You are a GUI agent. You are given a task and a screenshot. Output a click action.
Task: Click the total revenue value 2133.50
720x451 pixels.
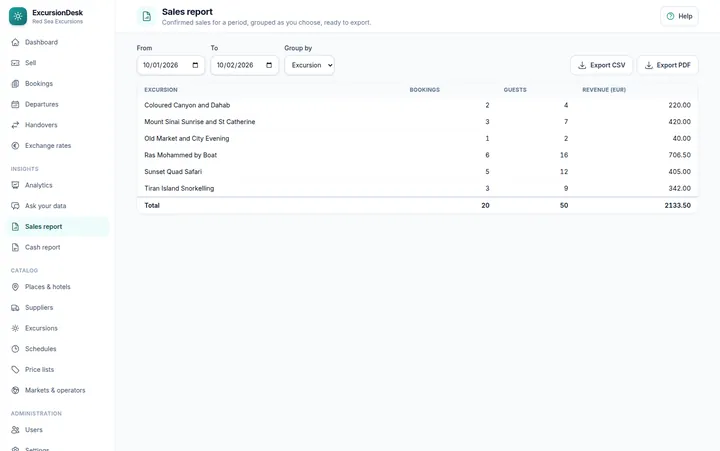coord(677,205)
